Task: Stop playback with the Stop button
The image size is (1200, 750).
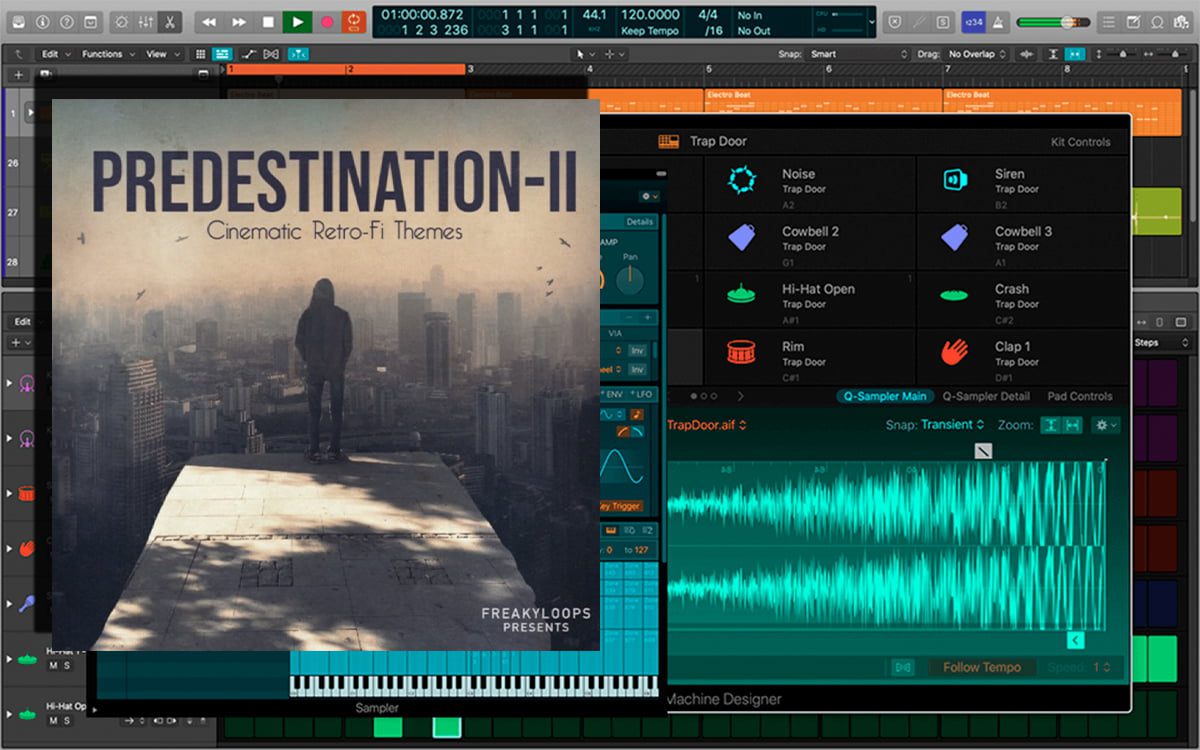Action: pos(268,21)
